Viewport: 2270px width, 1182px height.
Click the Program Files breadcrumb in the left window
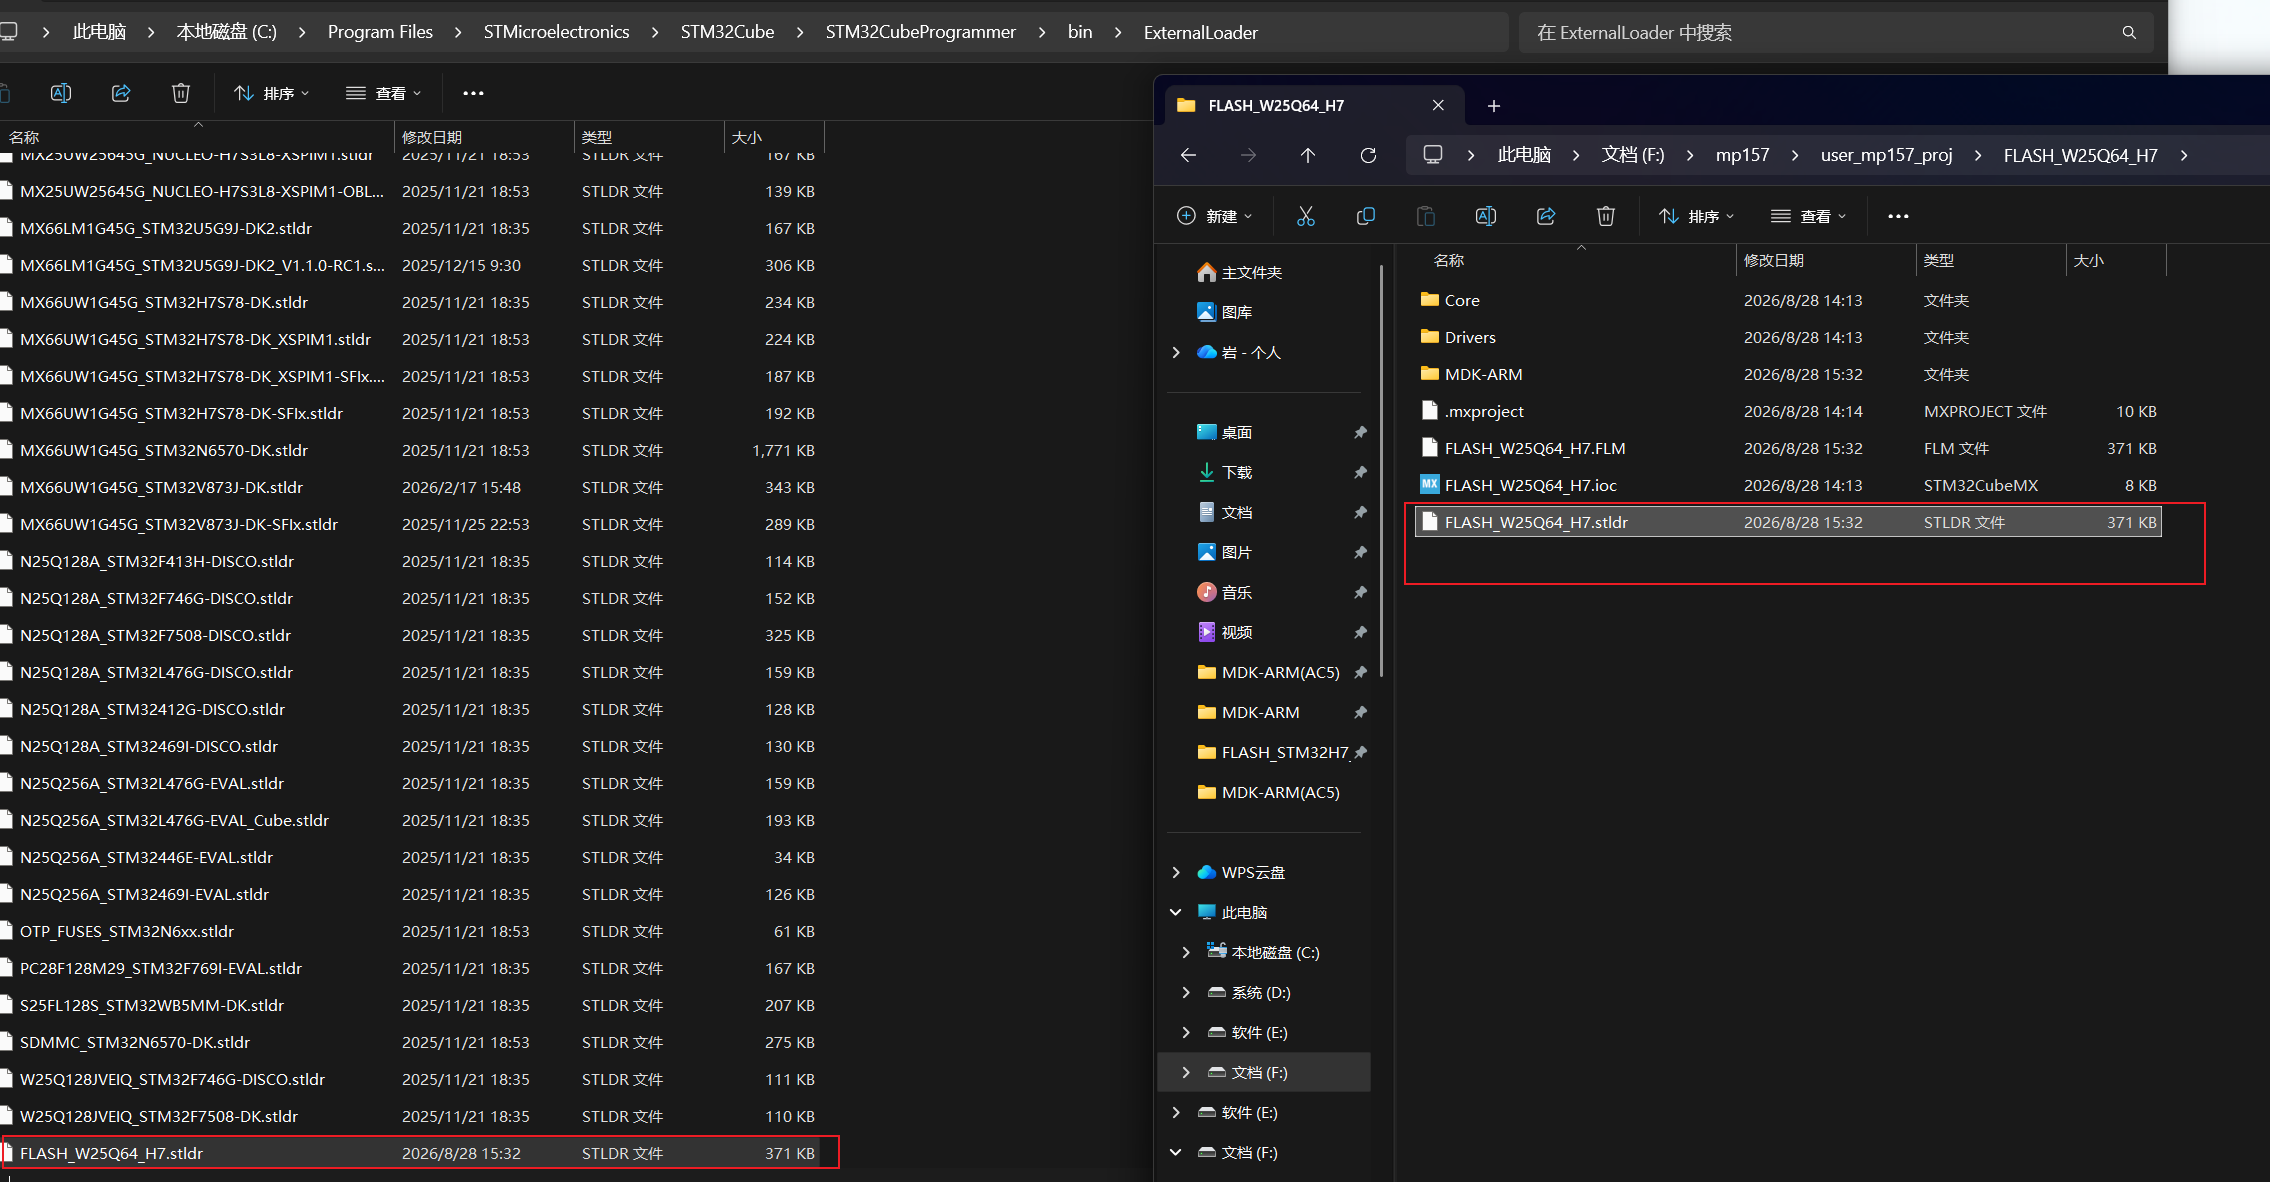tap(380, 32)
